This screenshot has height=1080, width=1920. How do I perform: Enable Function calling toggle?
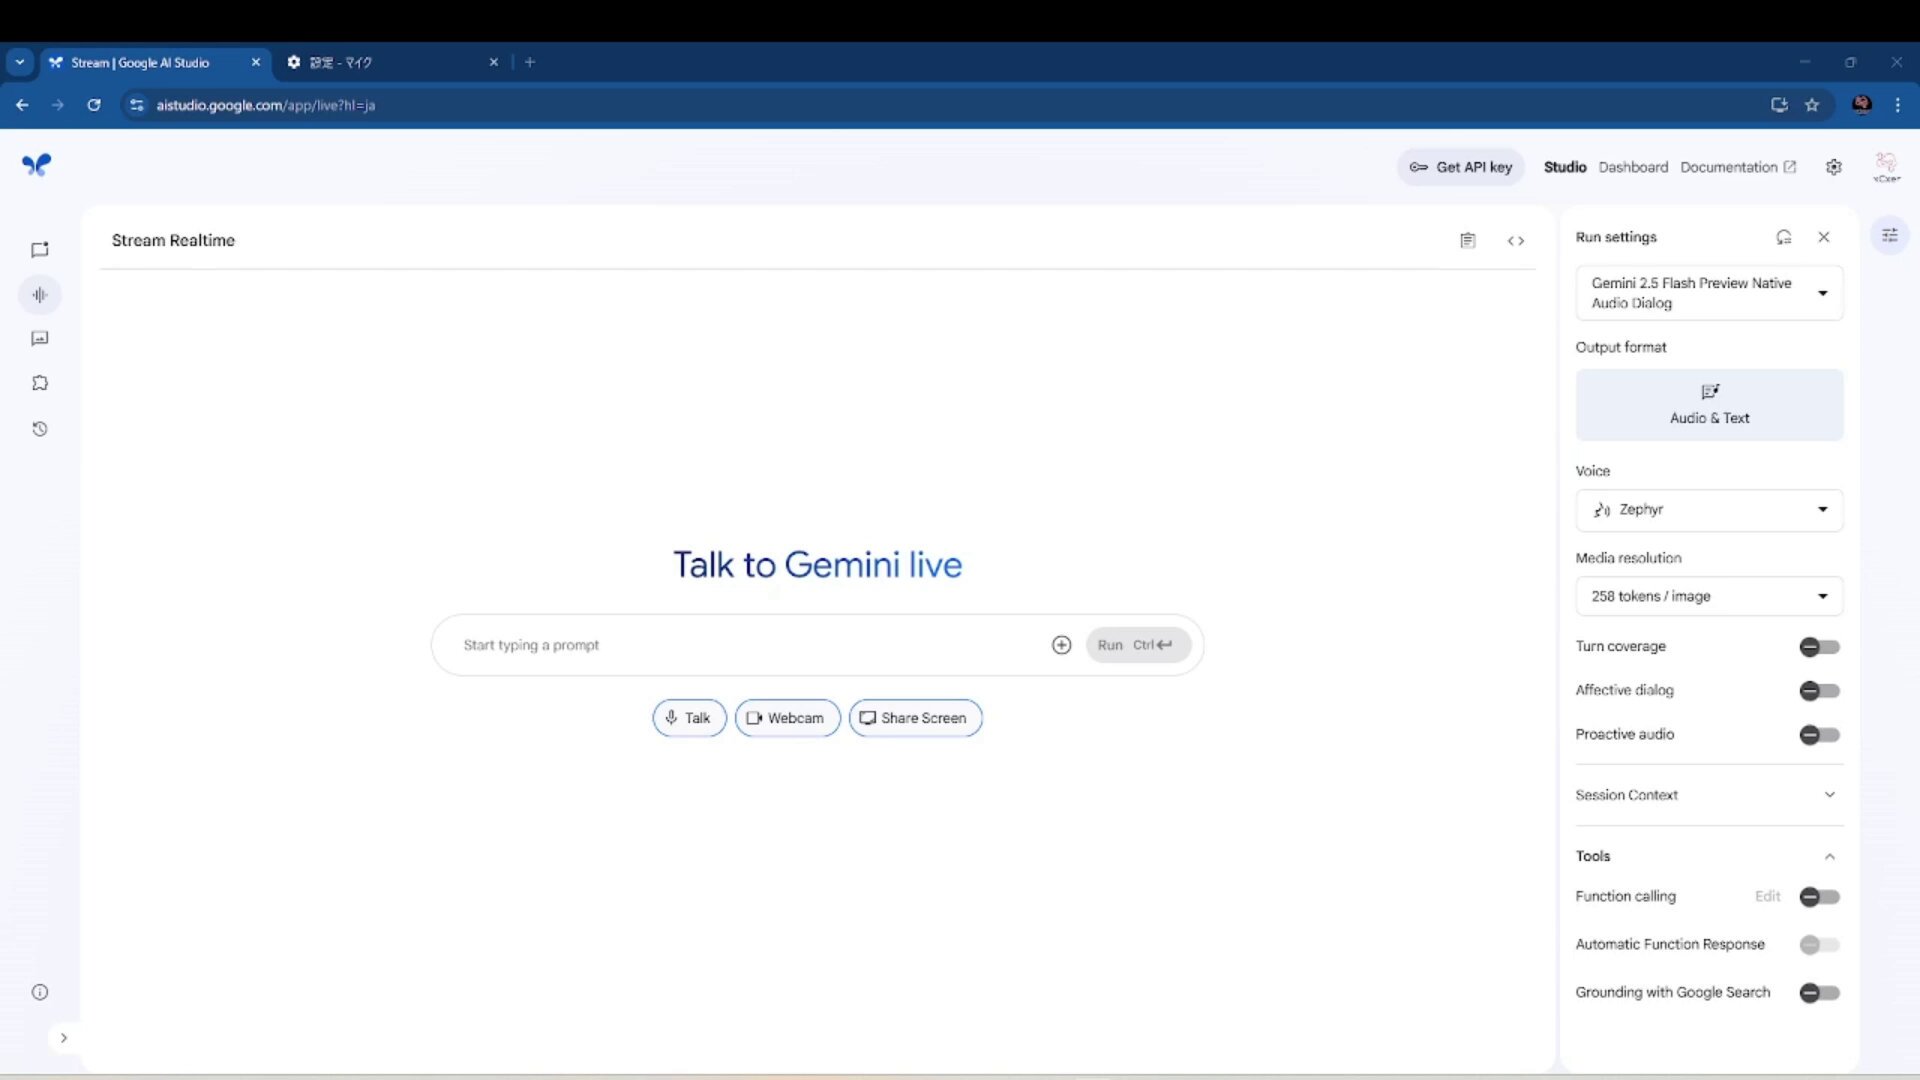1819,897
